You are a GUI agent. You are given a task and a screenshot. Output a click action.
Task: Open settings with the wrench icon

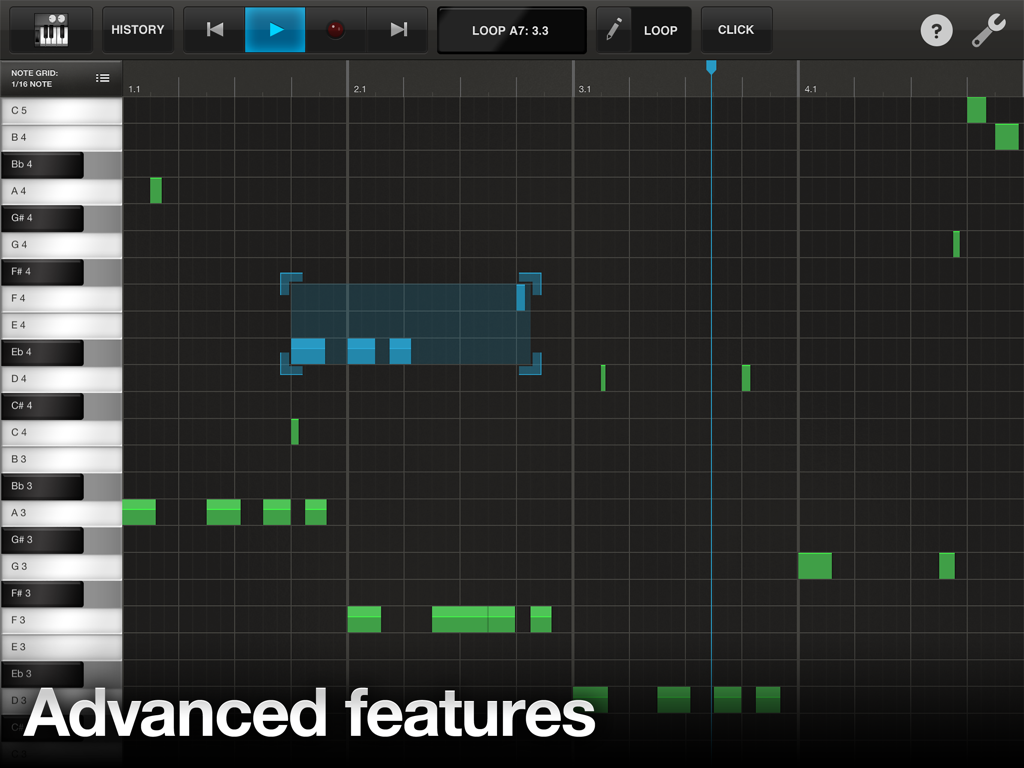click(987, 30)
